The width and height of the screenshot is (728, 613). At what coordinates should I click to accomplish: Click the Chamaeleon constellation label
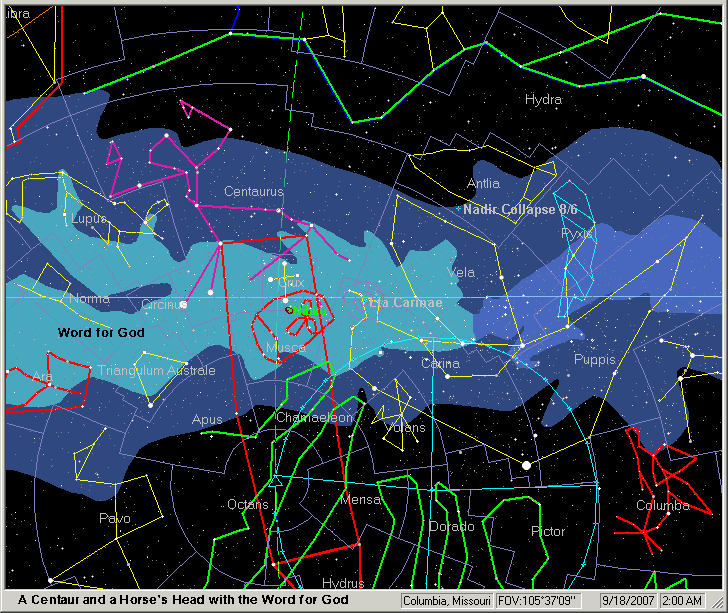pos(314,417)
